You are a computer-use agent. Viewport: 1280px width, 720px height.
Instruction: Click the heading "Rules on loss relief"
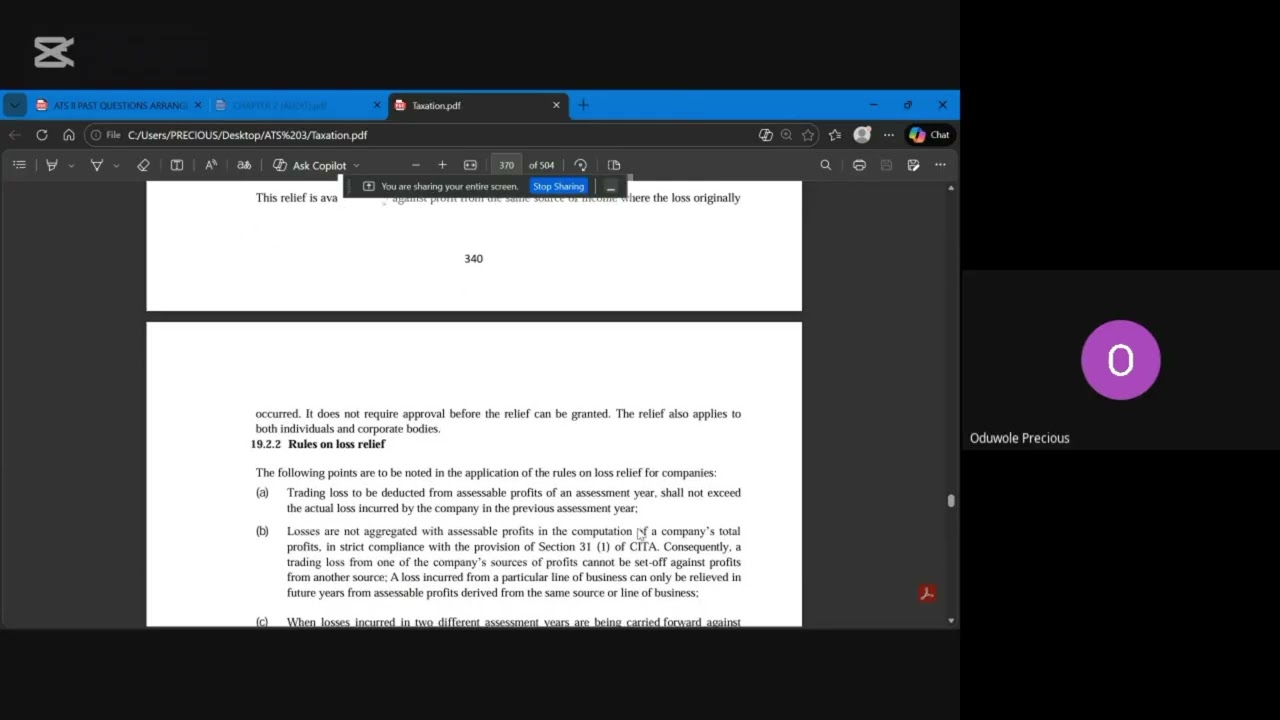[336, 444]
